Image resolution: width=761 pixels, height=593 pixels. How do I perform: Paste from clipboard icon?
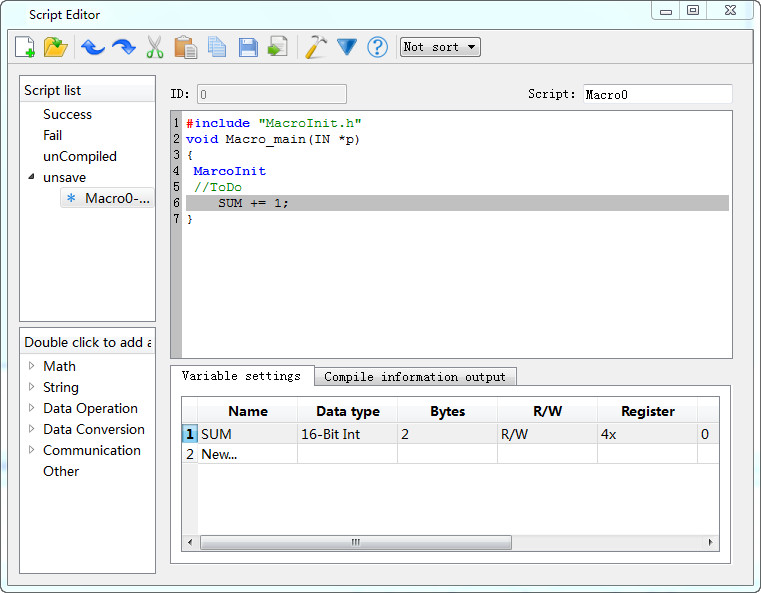coord(185,47)
